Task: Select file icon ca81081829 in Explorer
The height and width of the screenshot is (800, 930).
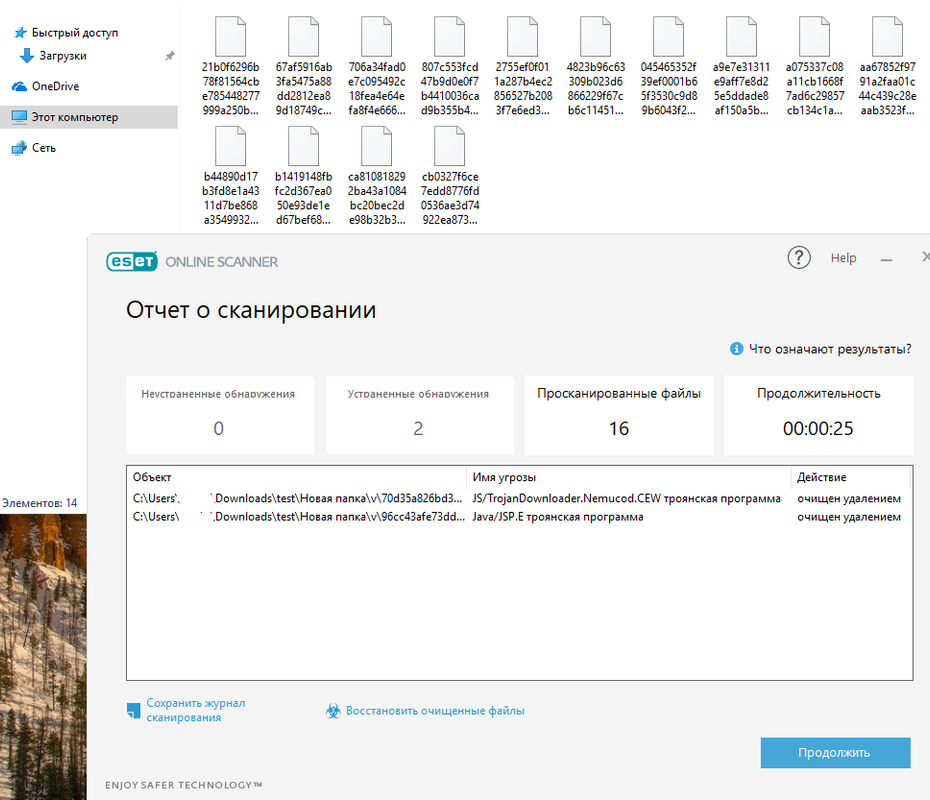Action: pyautogui.click(x=376, y=146)
